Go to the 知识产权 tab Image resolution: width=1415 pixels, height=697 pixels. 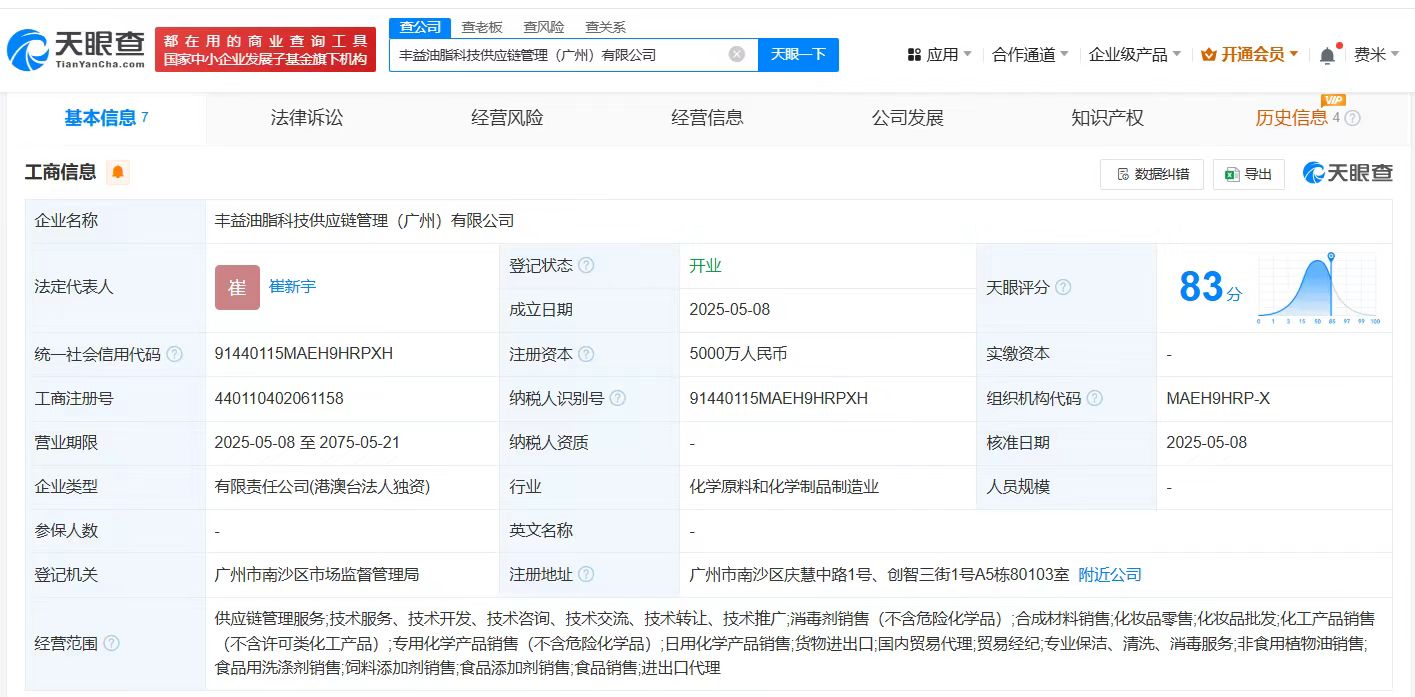pos(1107,118)
